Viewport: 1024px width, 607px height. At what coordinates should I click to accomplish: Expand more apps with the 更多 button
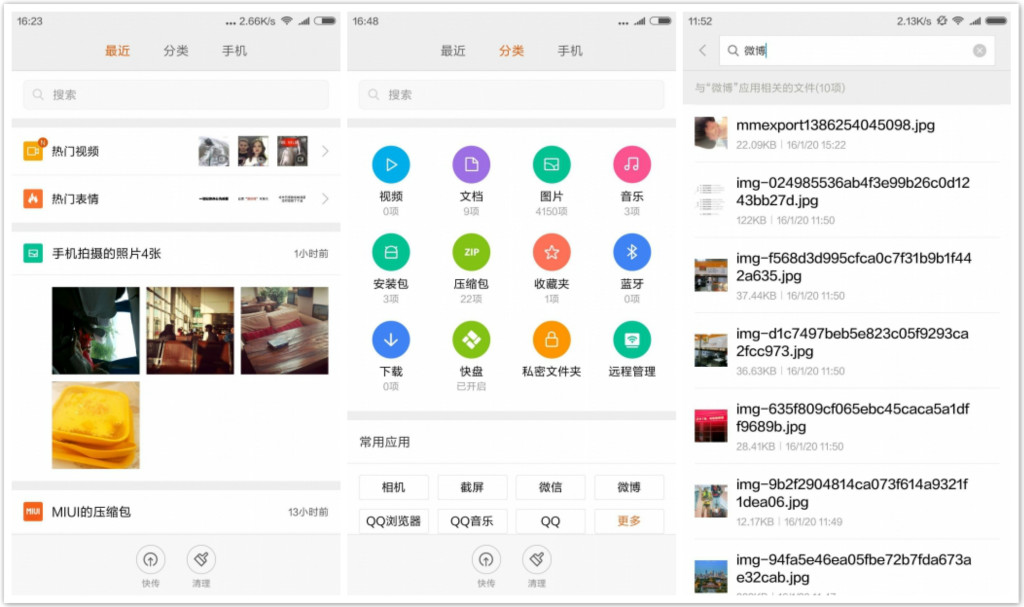click(x=629, y=521)
